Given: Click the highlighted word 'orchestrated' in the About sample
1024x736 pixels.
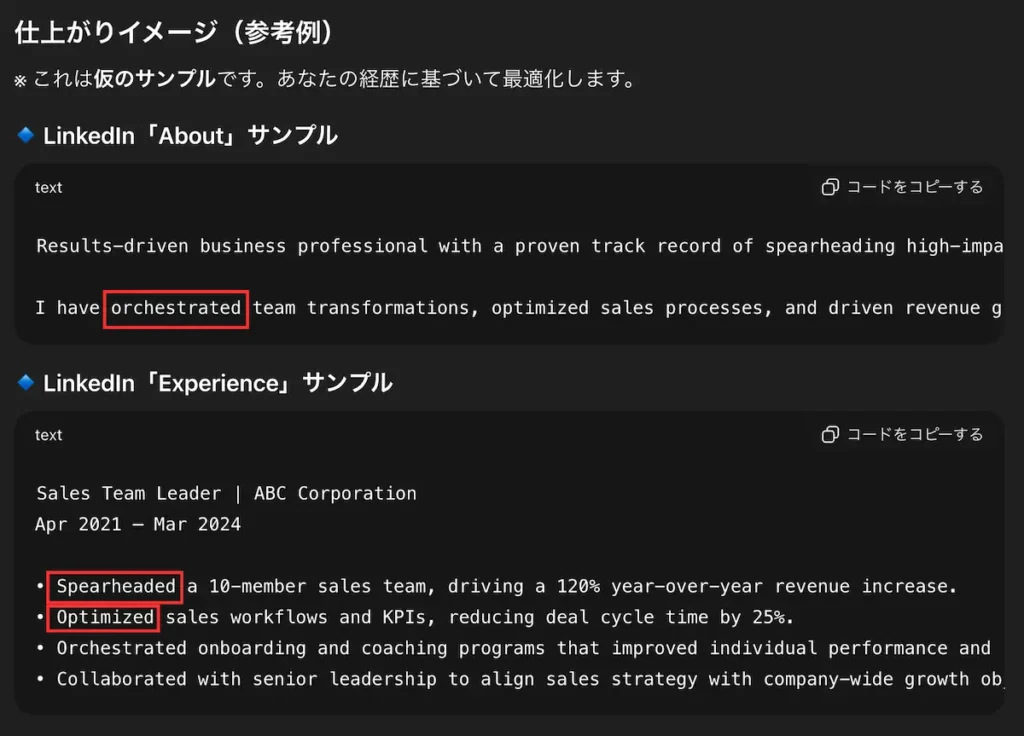Looking at the screenshot, I should click(x=175, y=308).
